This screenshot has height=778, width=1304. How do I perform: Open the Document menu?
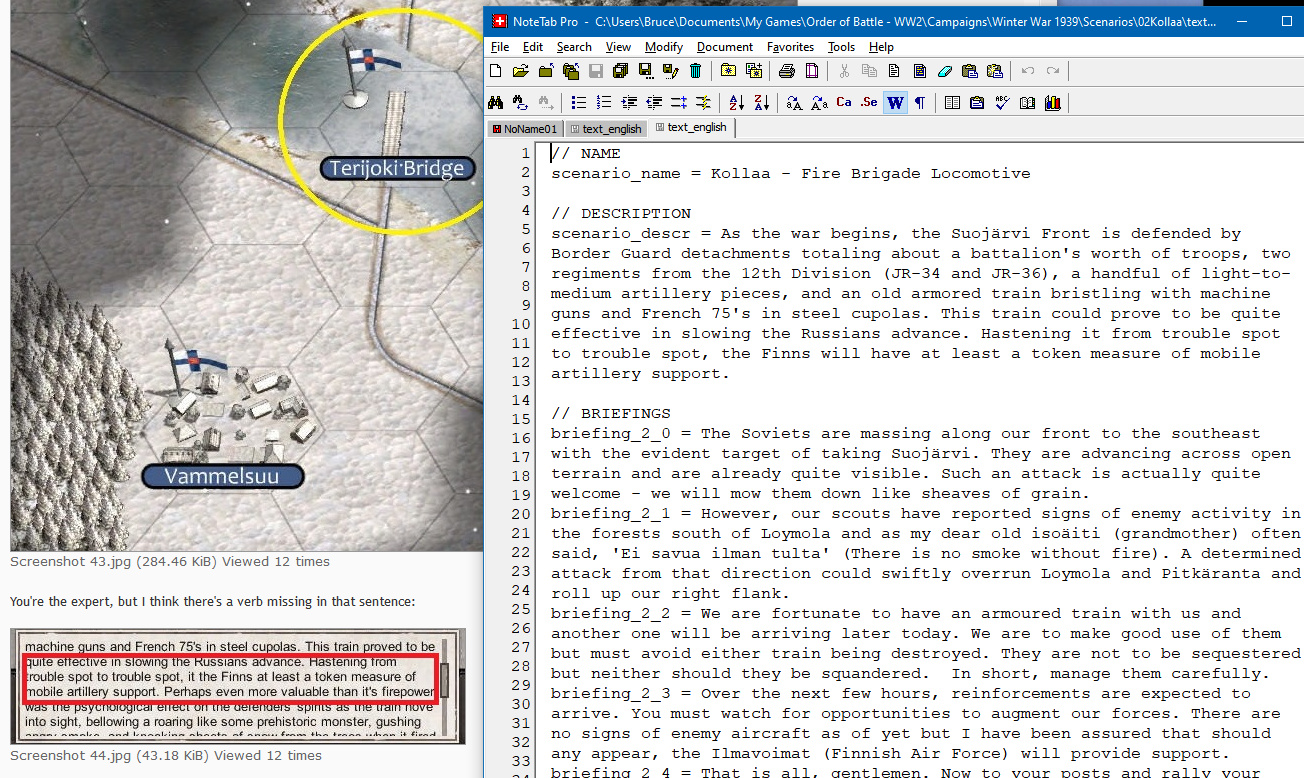point(725,47)
